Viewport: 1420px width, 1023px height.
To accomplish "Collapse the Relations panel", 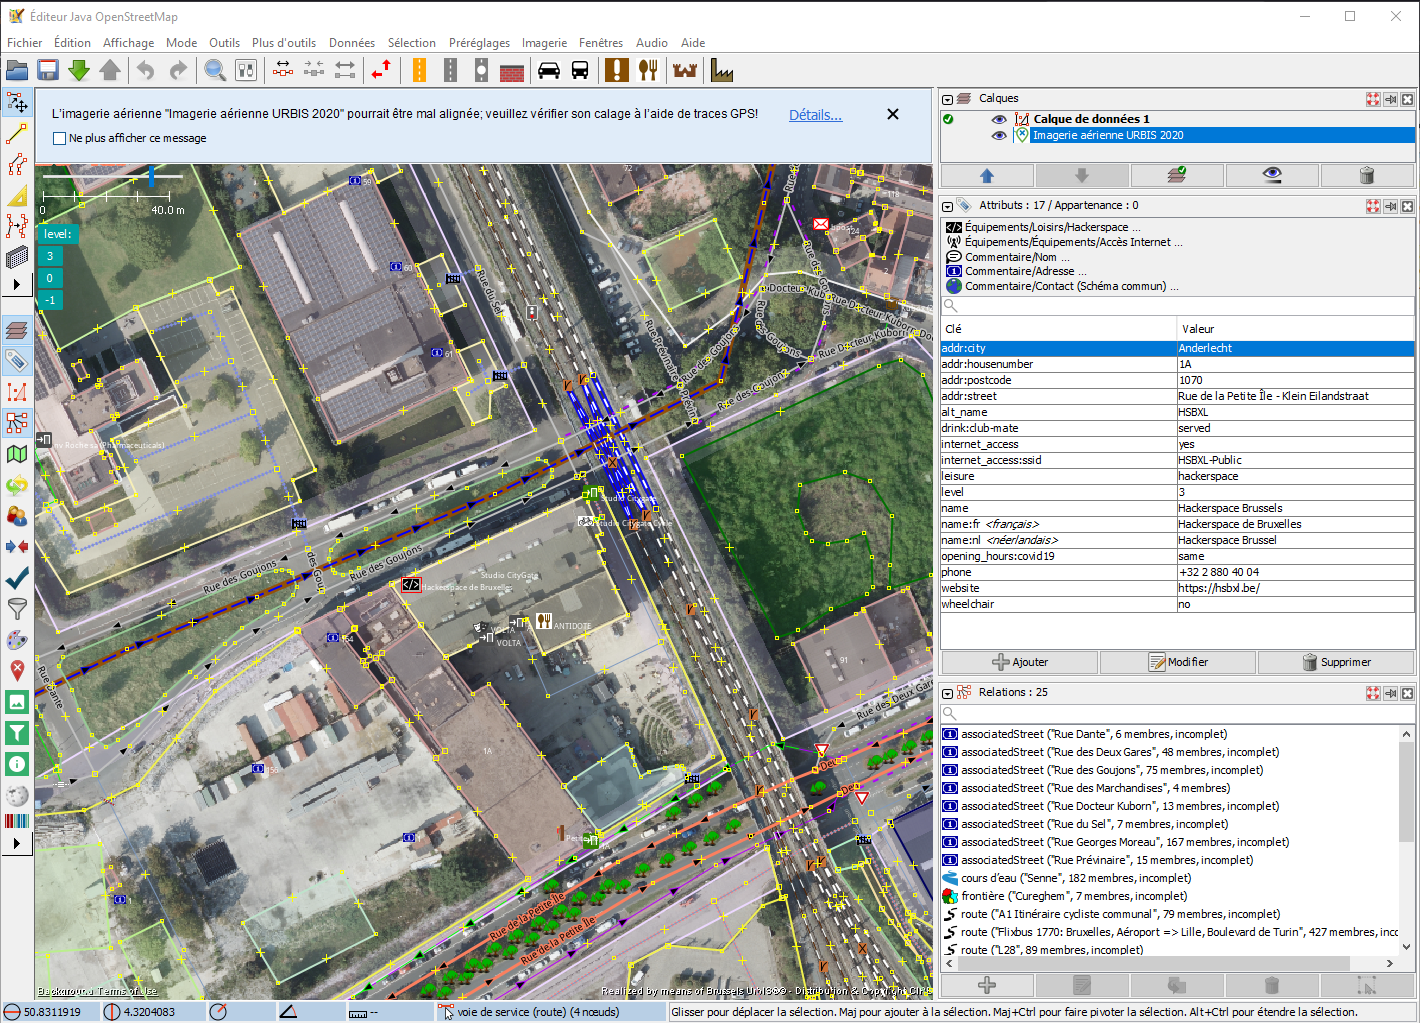I will point(948,693).
